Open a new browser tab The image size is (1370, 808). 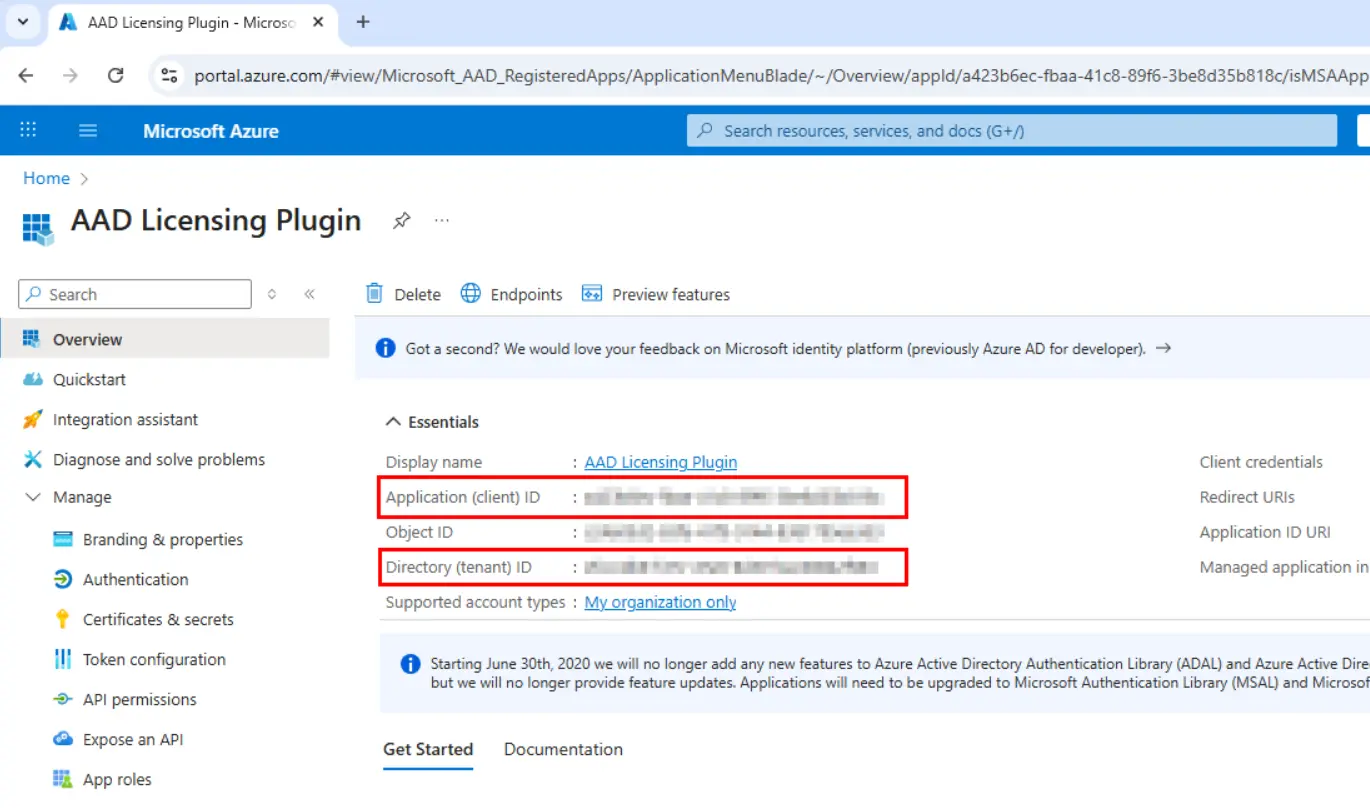[363, 22]
